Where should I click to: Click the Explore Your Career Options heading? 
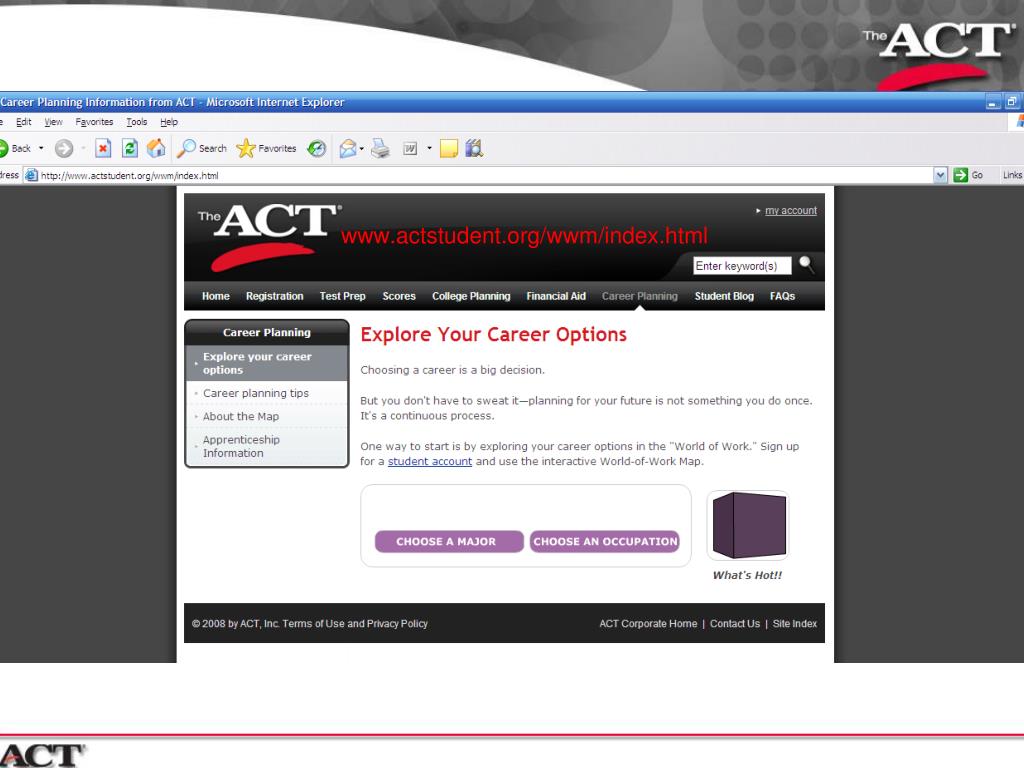(494, 334)
